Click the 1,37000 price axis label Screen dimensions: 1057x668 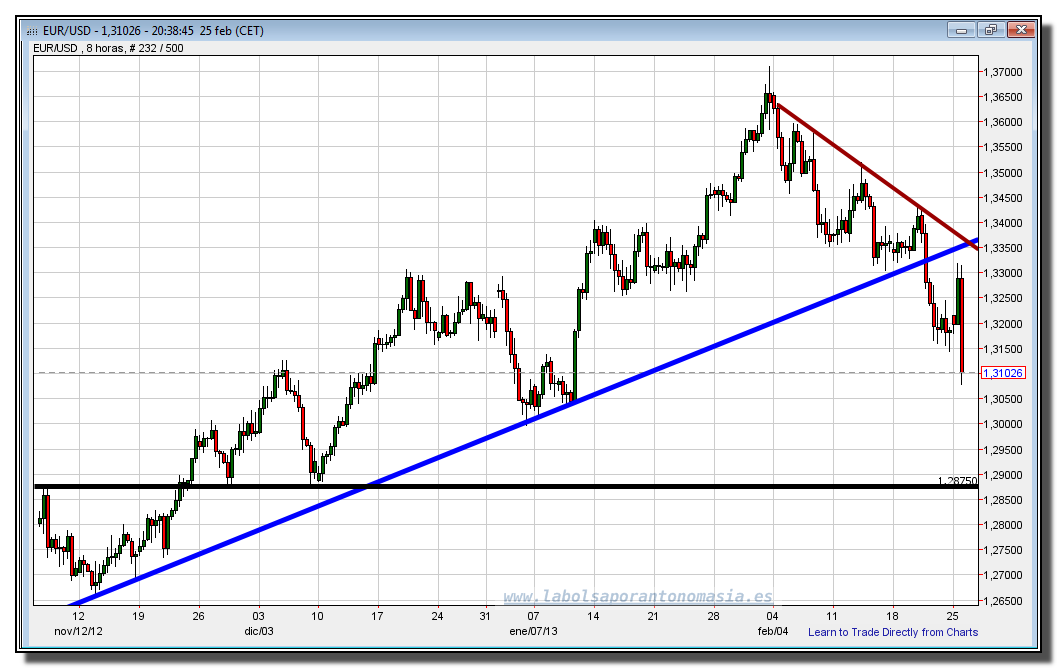[x=1003, y=72]
